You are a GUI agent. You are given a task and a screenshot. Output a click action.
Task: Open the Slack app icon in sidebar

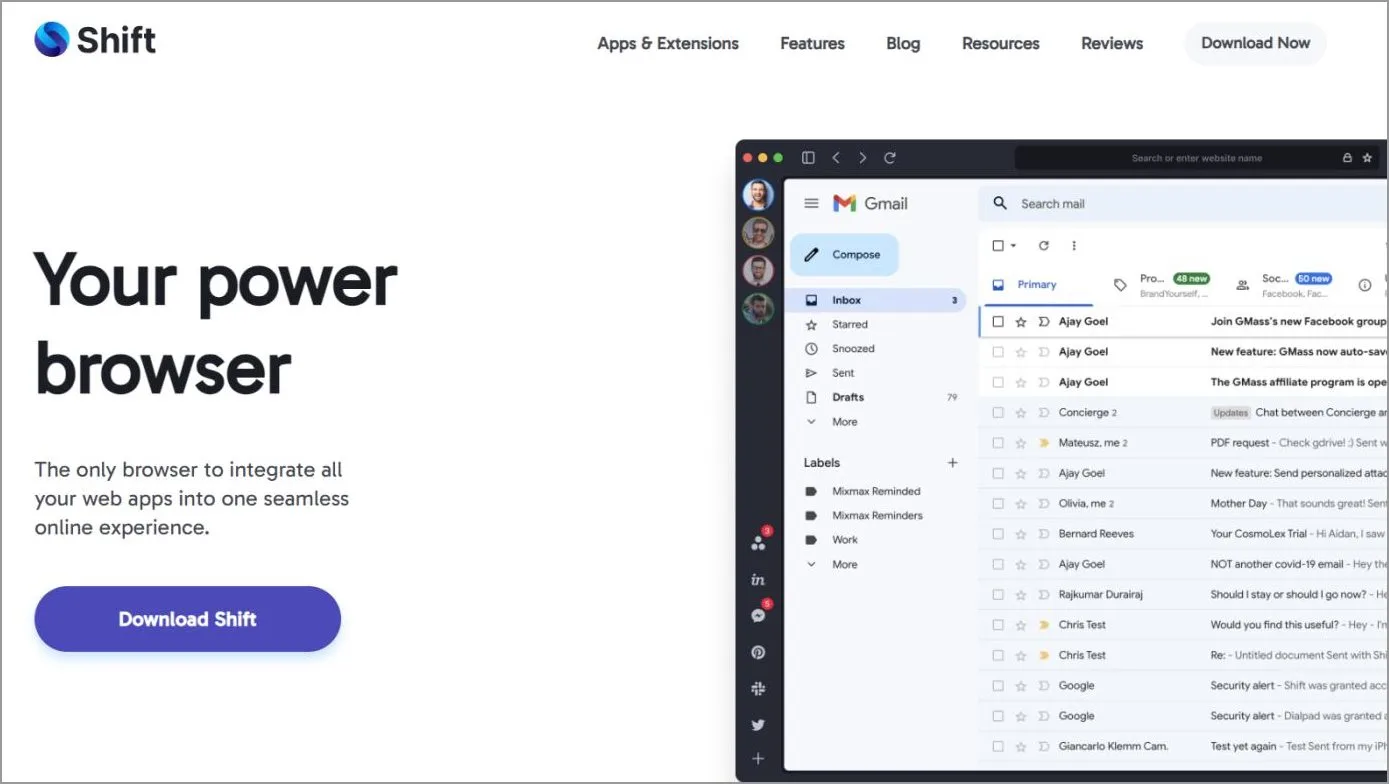point(758,688)
